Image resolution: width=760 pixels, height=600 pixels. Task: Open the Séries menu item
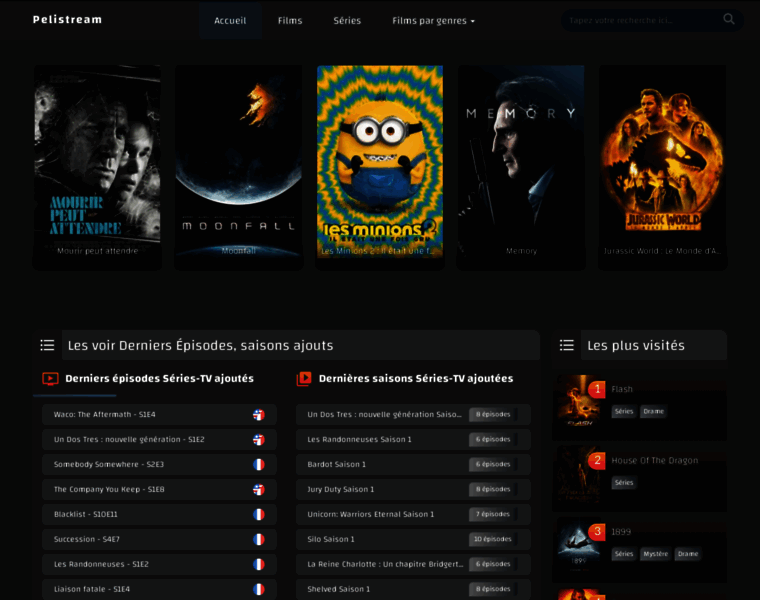click(347, 21)
